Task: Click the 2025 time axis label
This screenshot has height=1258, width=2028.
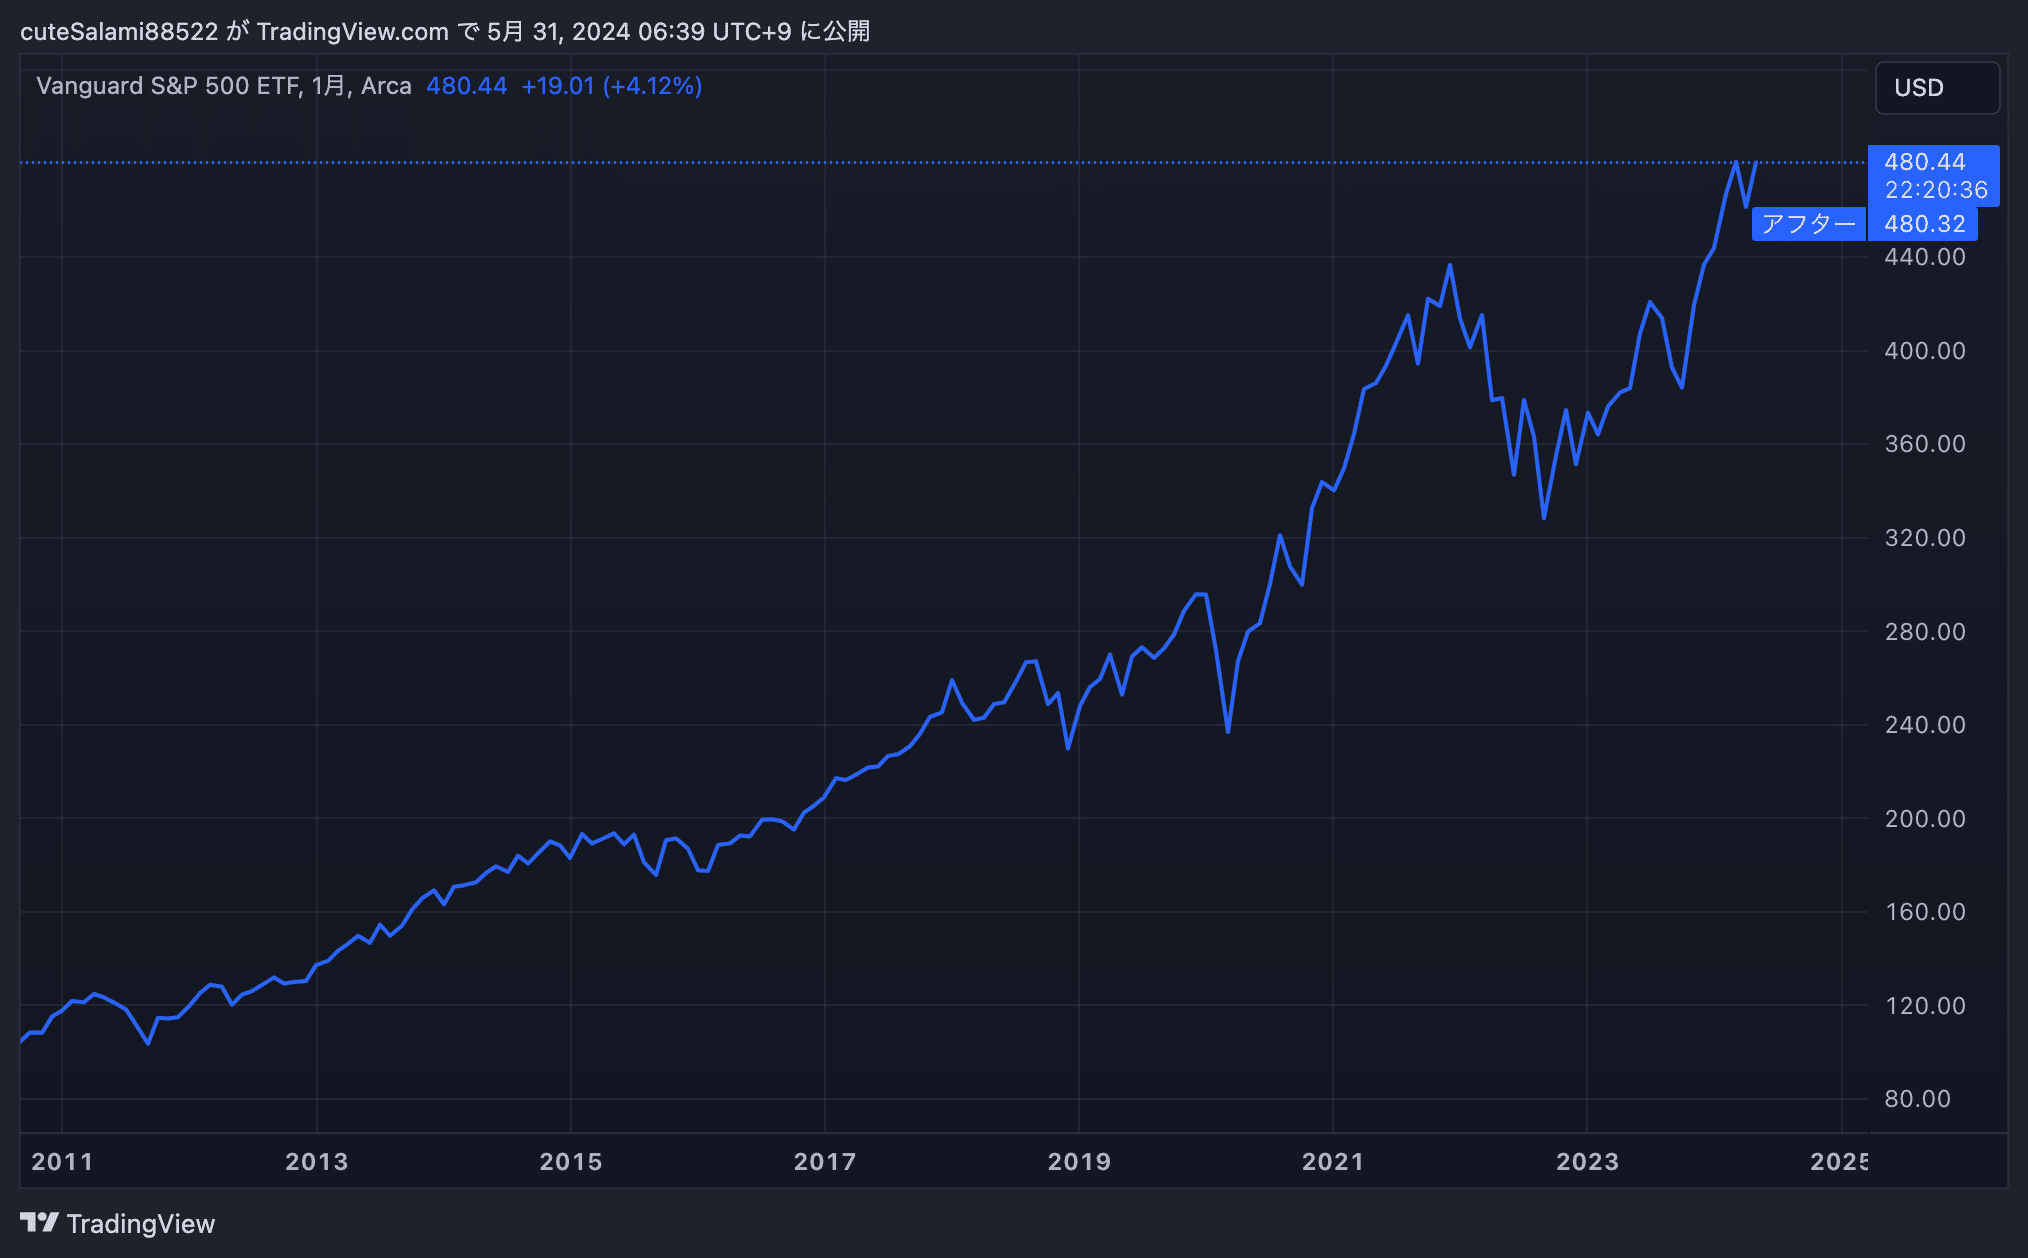Action: [x=1838, y=1162]
